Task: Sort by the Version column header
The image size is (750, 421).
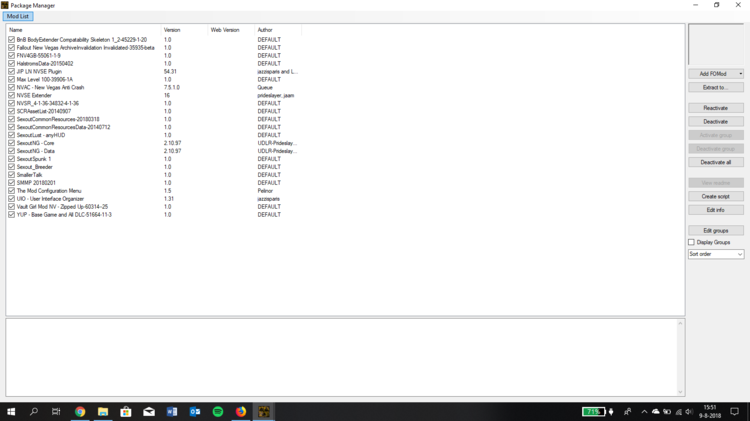Action: (x=185, y=30)
